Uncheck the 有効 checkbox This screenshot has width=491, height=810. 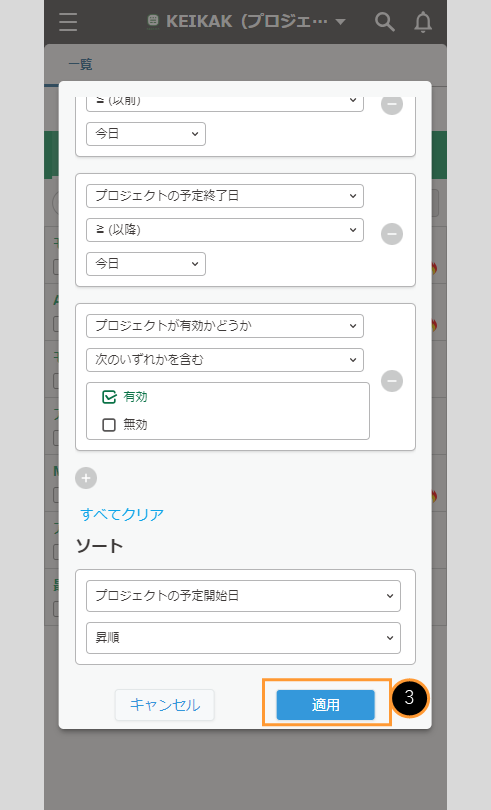(109, 397)
